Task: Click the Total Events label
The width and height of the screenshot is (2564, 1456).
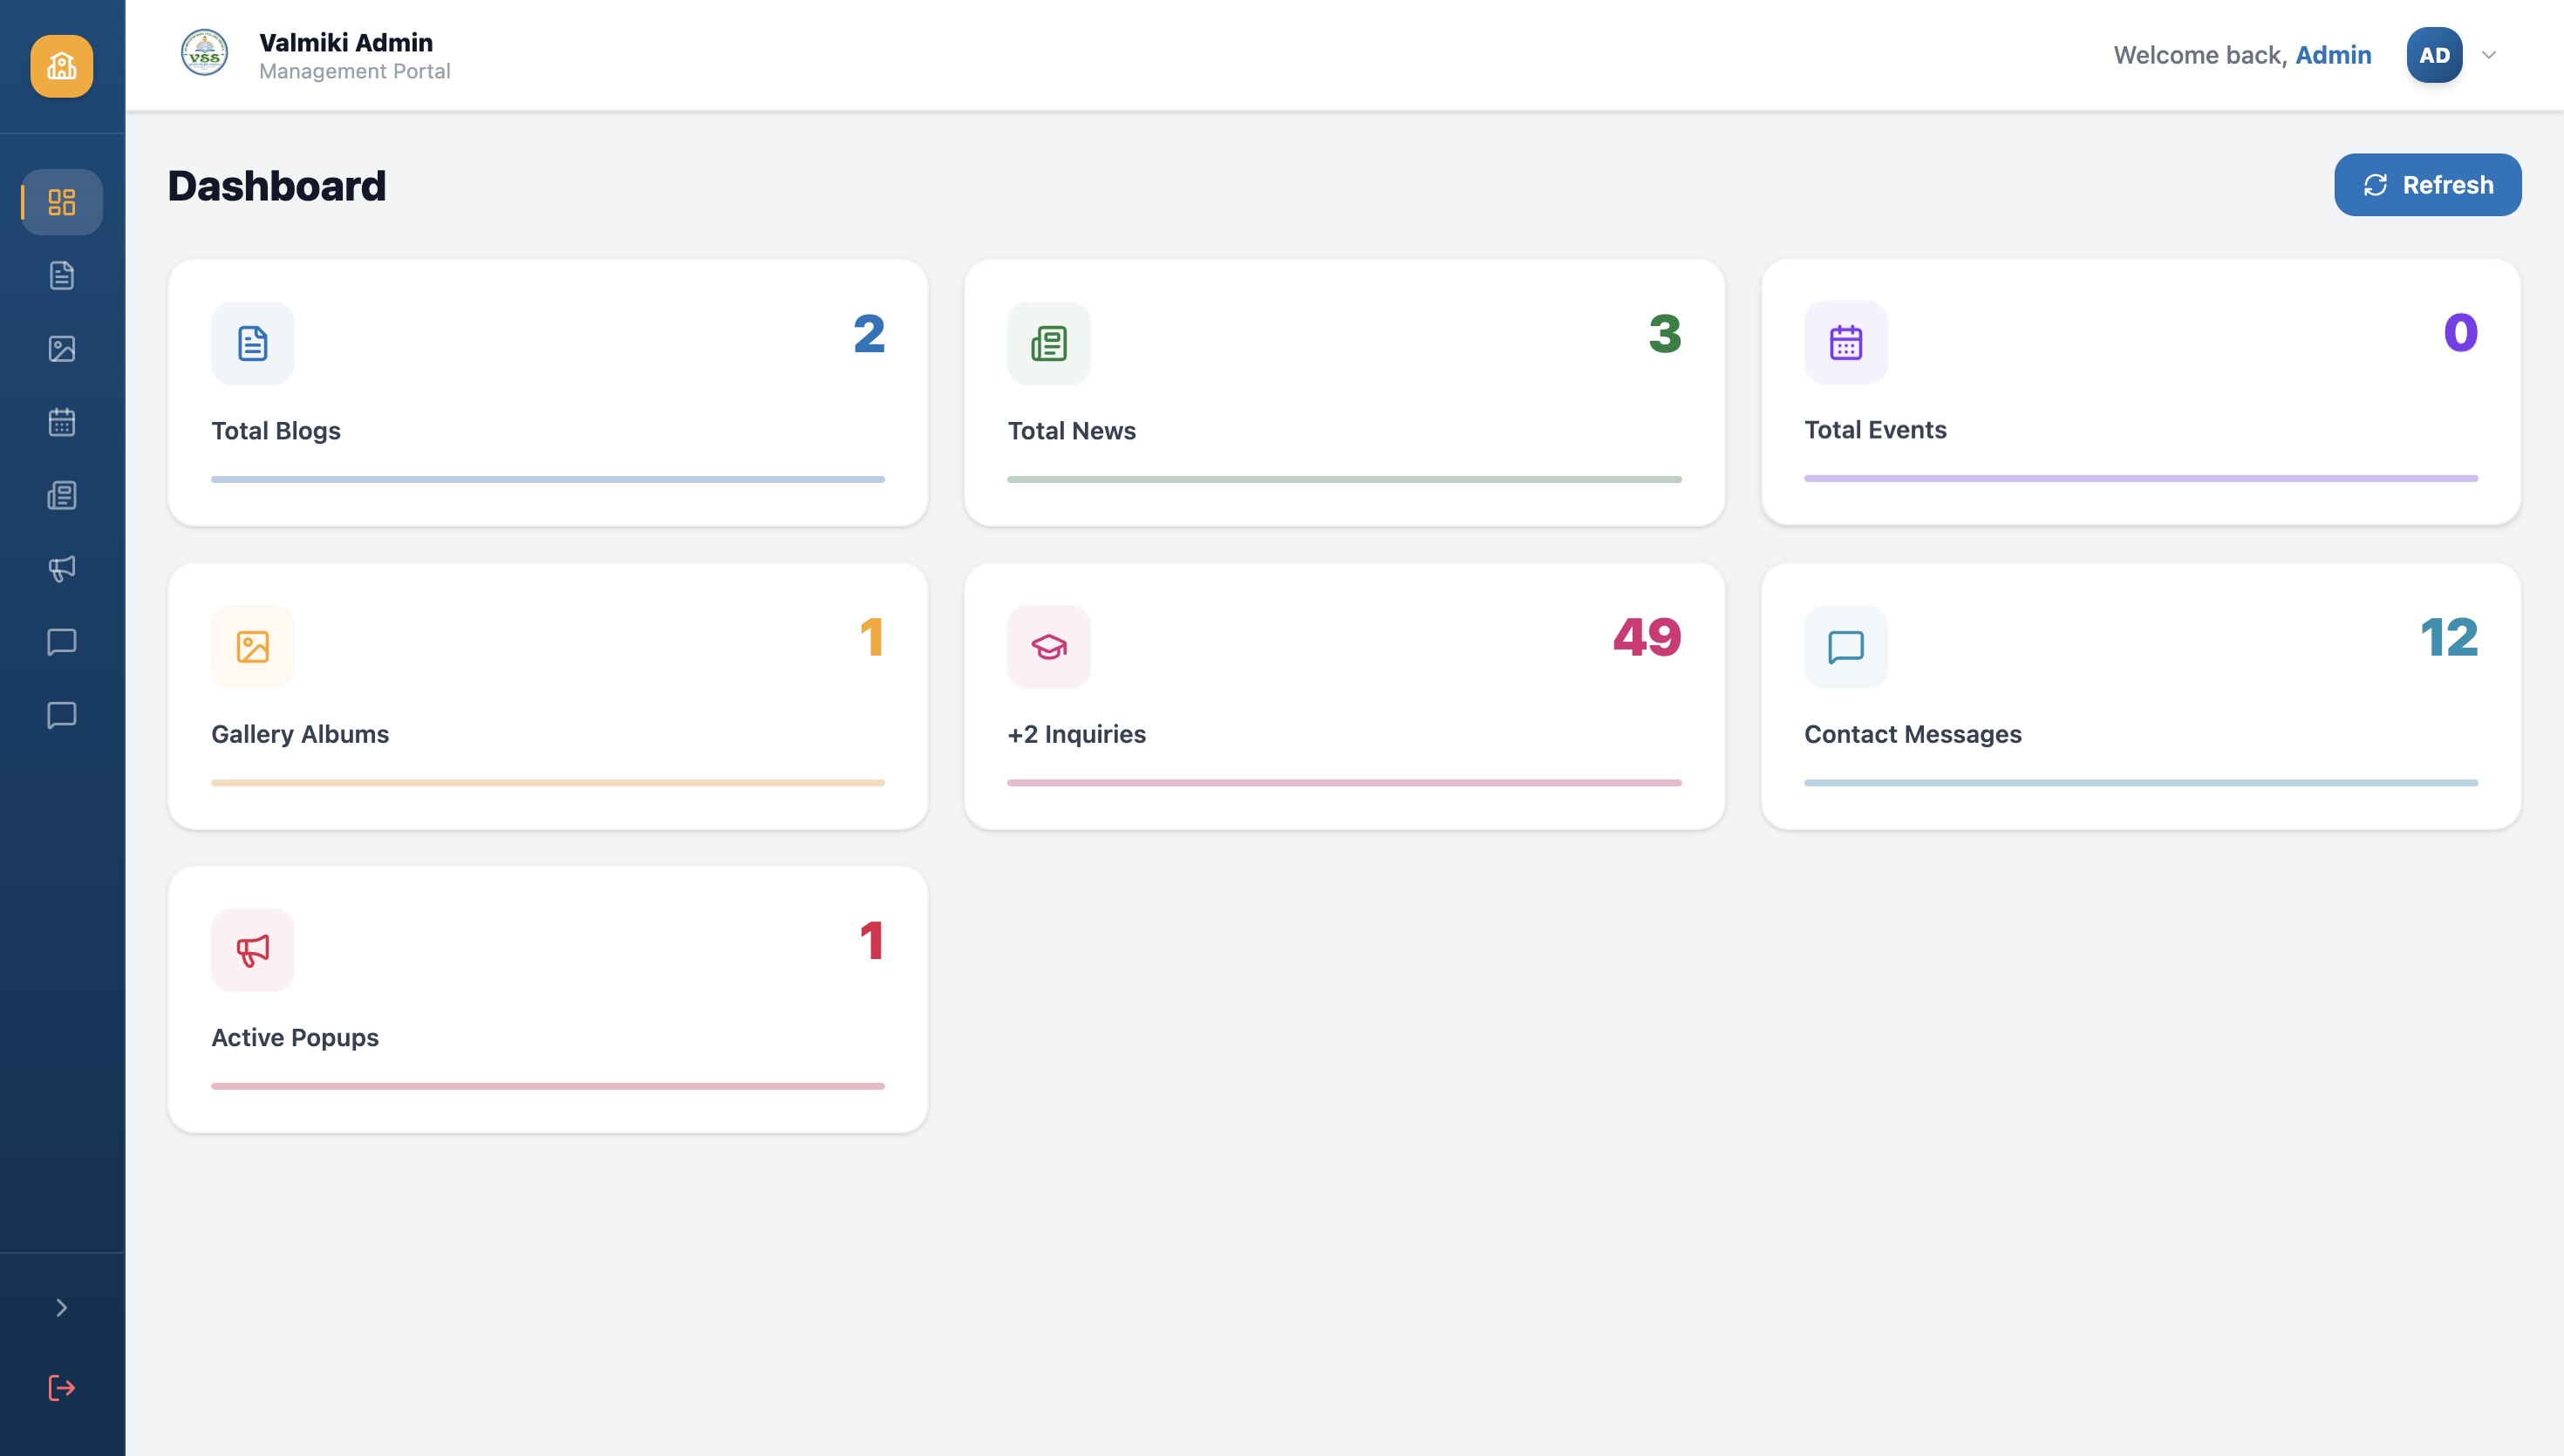Action: tap(1875, 430)
